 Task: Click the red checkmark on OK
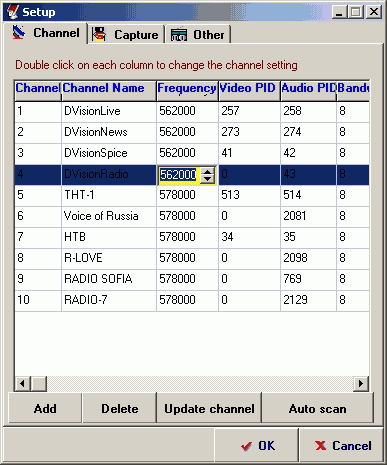[246, 446]
